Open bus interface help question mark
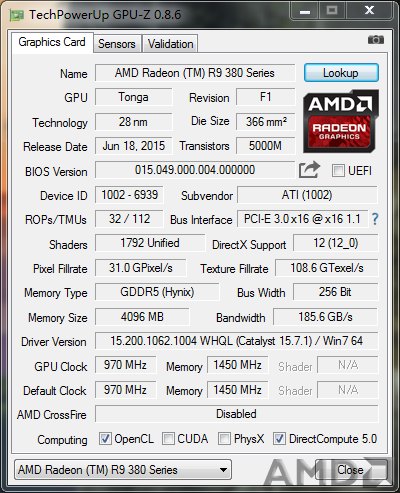The width and height of the screenshot is (400, 493). click(375, 219)
